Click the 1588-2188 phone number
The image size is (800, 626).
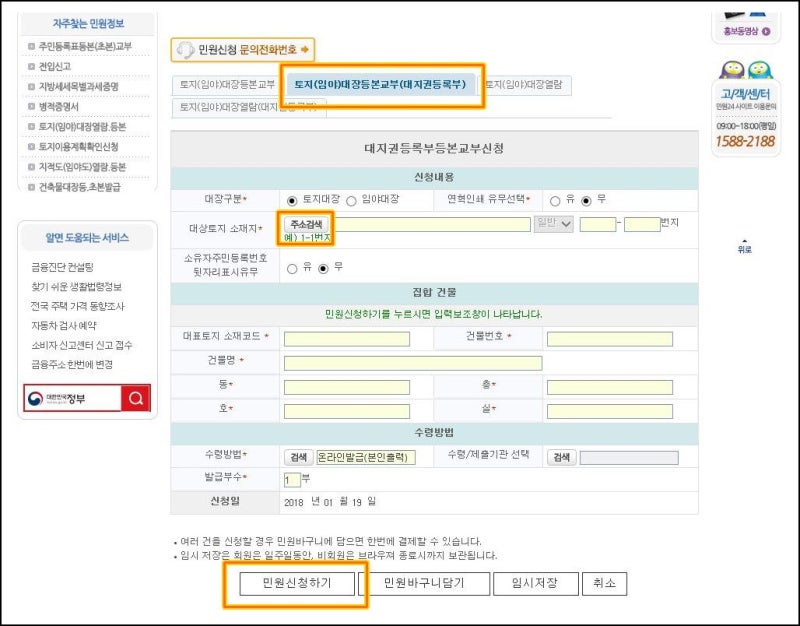[x=745, y=141]
